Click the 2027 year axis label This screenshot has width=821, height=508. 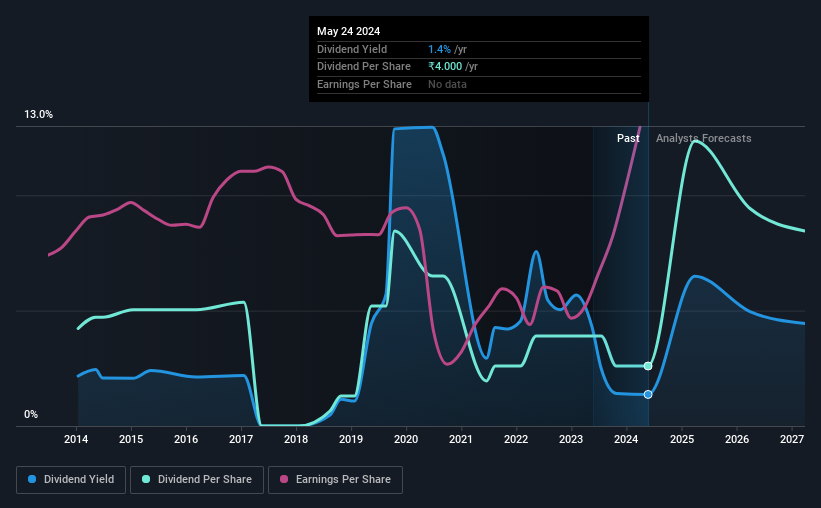click(792, 439)
